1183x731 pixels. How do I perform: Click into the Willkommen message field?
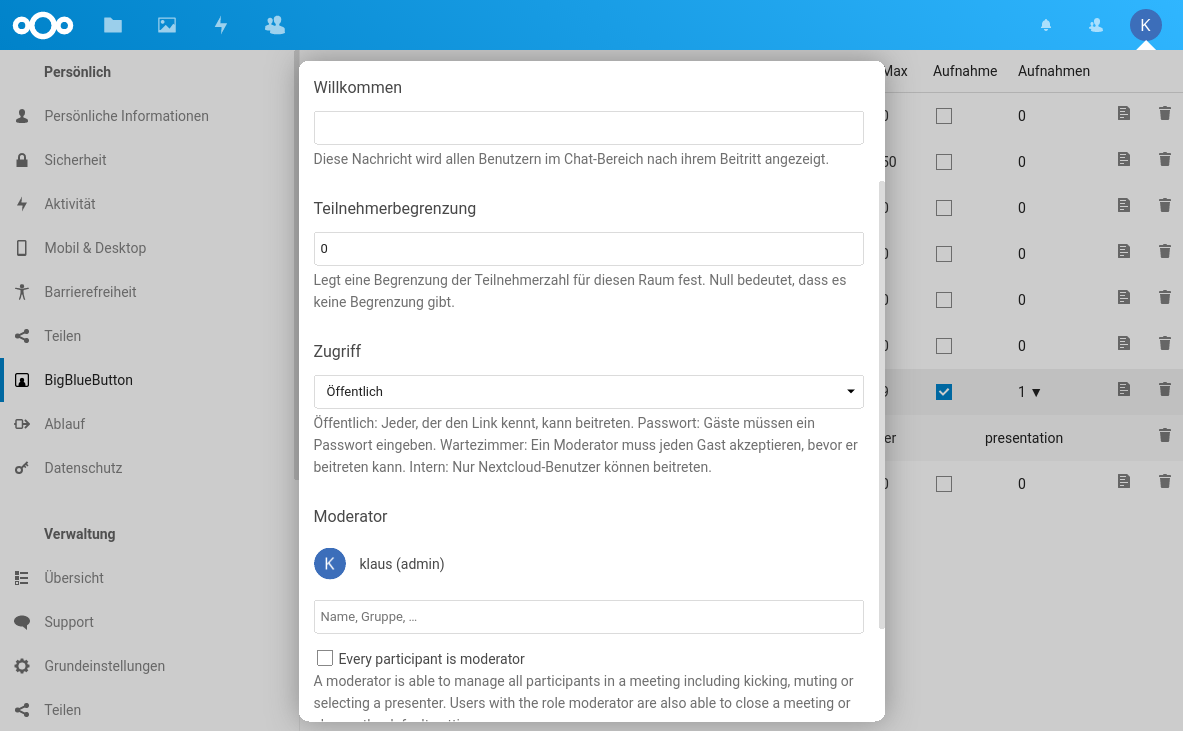point(588,128)
